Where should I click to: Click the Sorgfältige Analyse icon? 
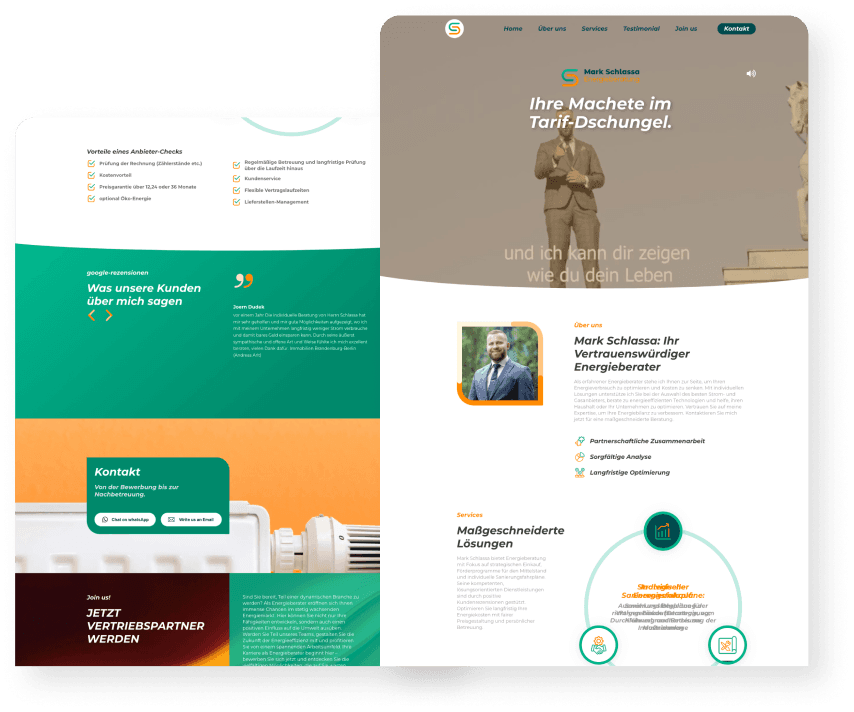point(580,457)
